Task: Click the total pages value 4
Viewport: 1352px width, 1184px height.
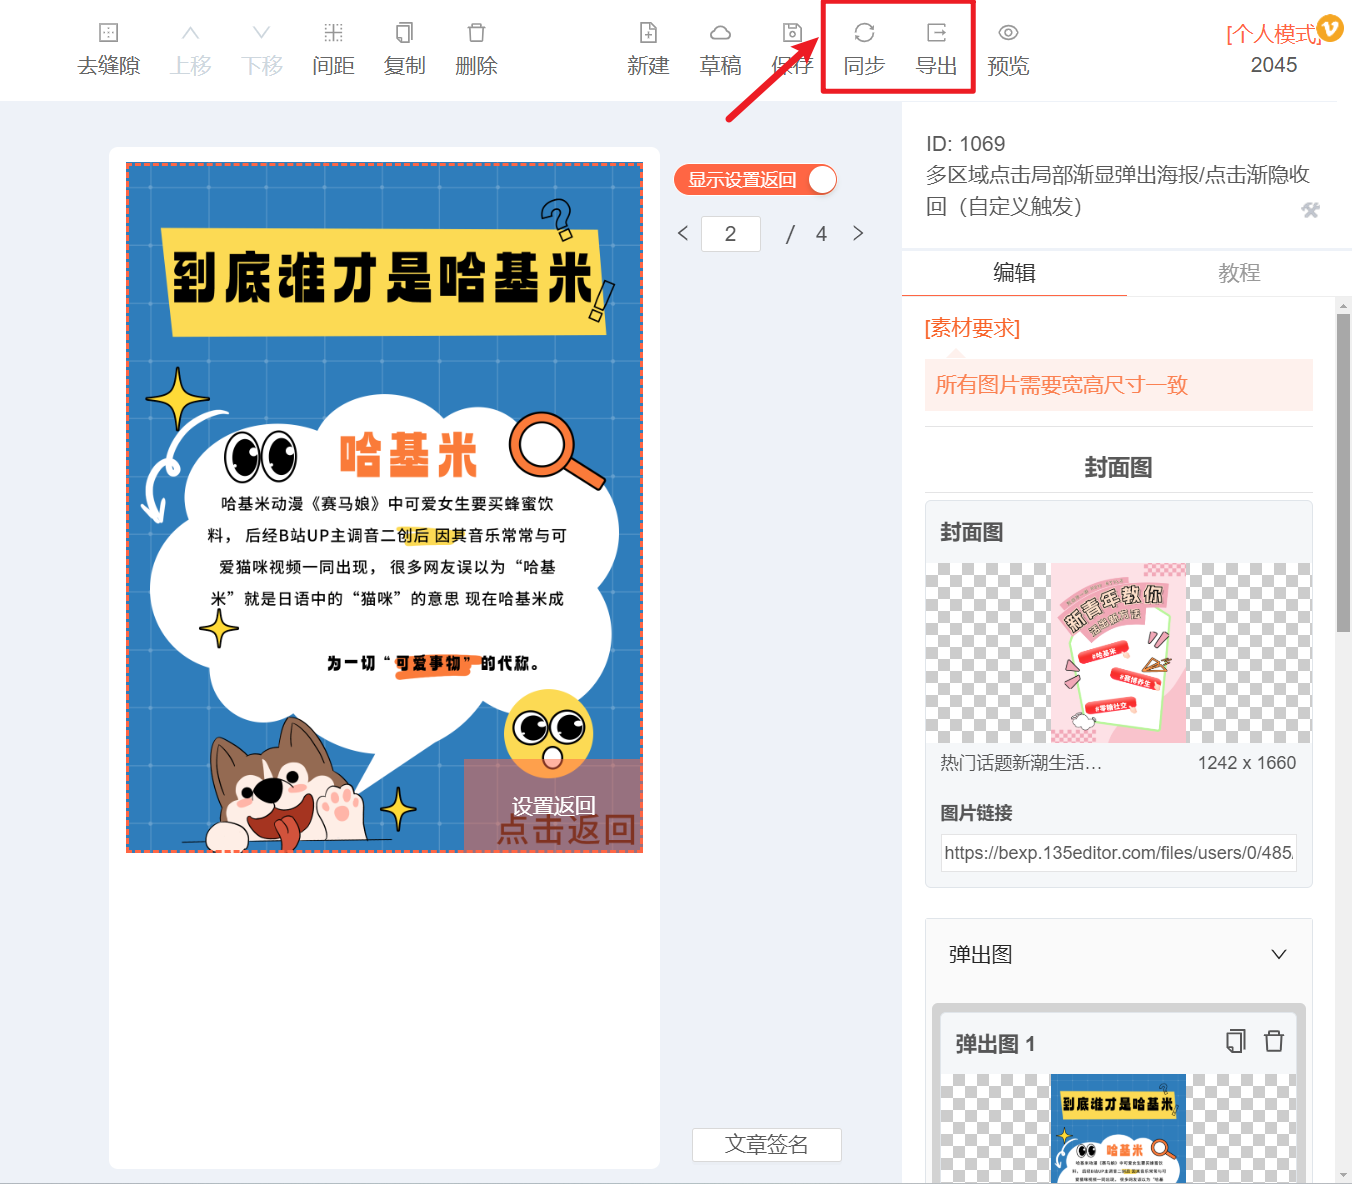Action: [x=821, y=234]
